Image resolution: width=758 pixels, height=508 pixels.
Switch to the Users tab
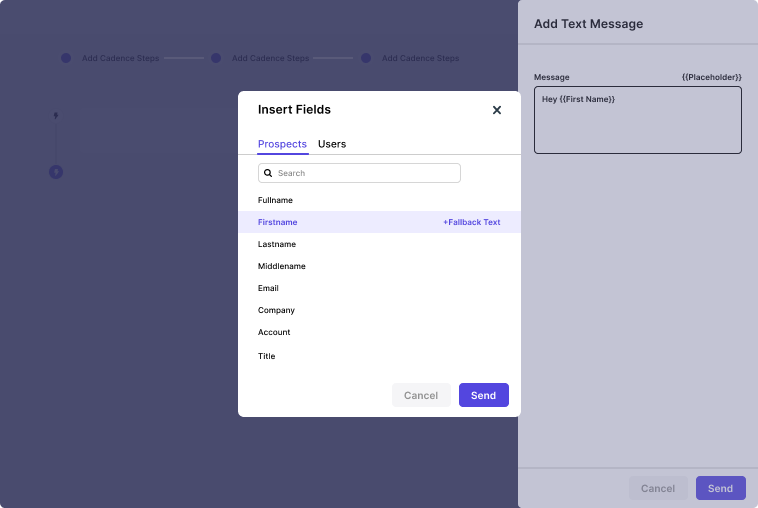pyautogui.click(x=332, y=144)
